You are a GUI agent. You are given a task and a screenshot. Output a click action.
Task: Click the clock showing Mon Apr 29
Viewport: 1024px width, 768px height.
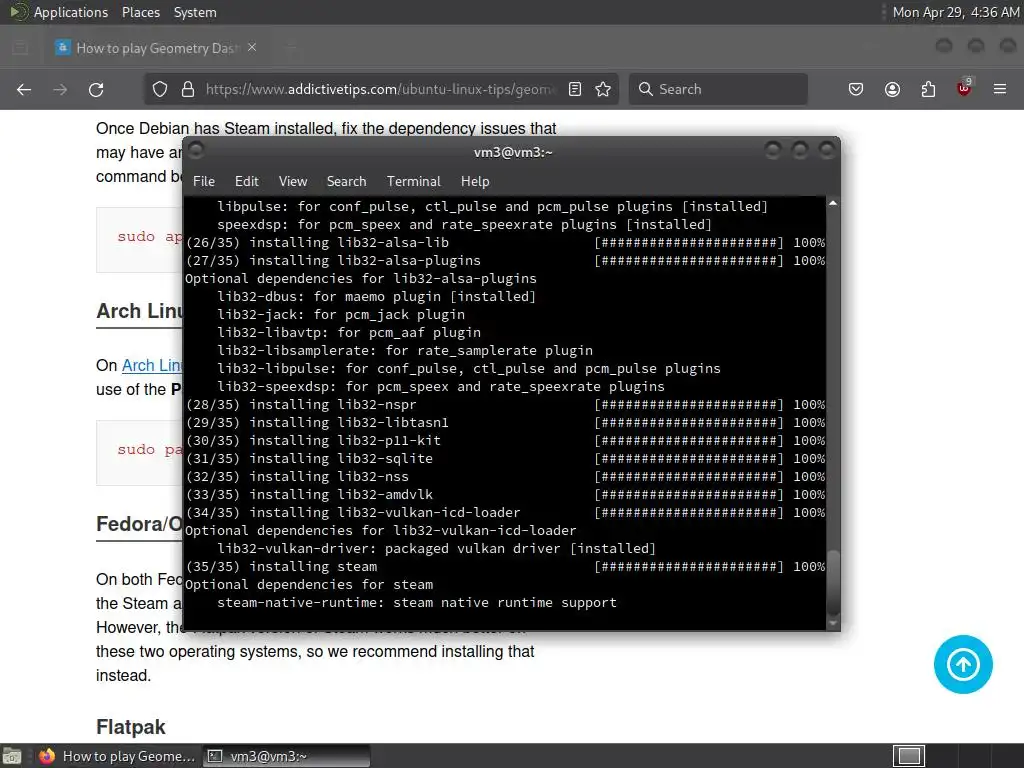(x=955, y=12)
